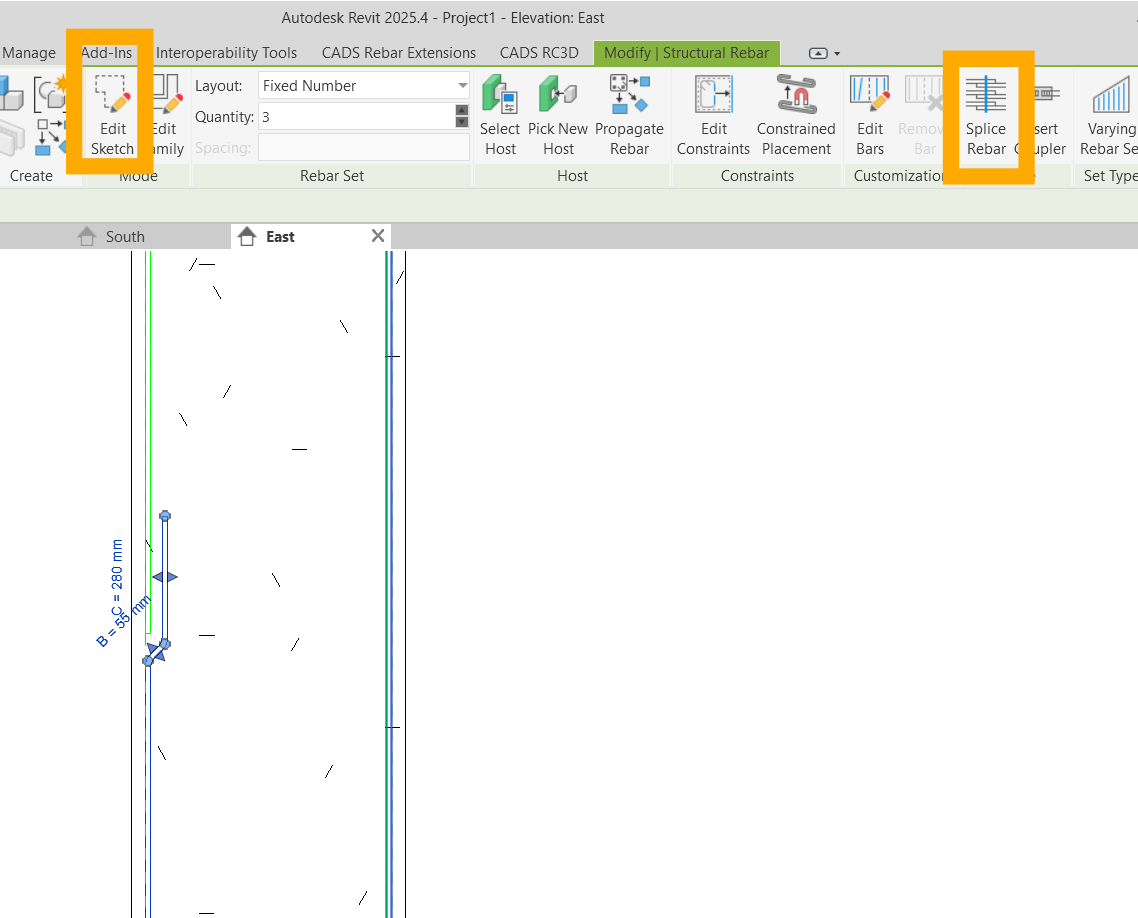This screenshot has width=1138, height=918.
Task: Toggle Constrained Placement mode
Action: tap(796, 113)
